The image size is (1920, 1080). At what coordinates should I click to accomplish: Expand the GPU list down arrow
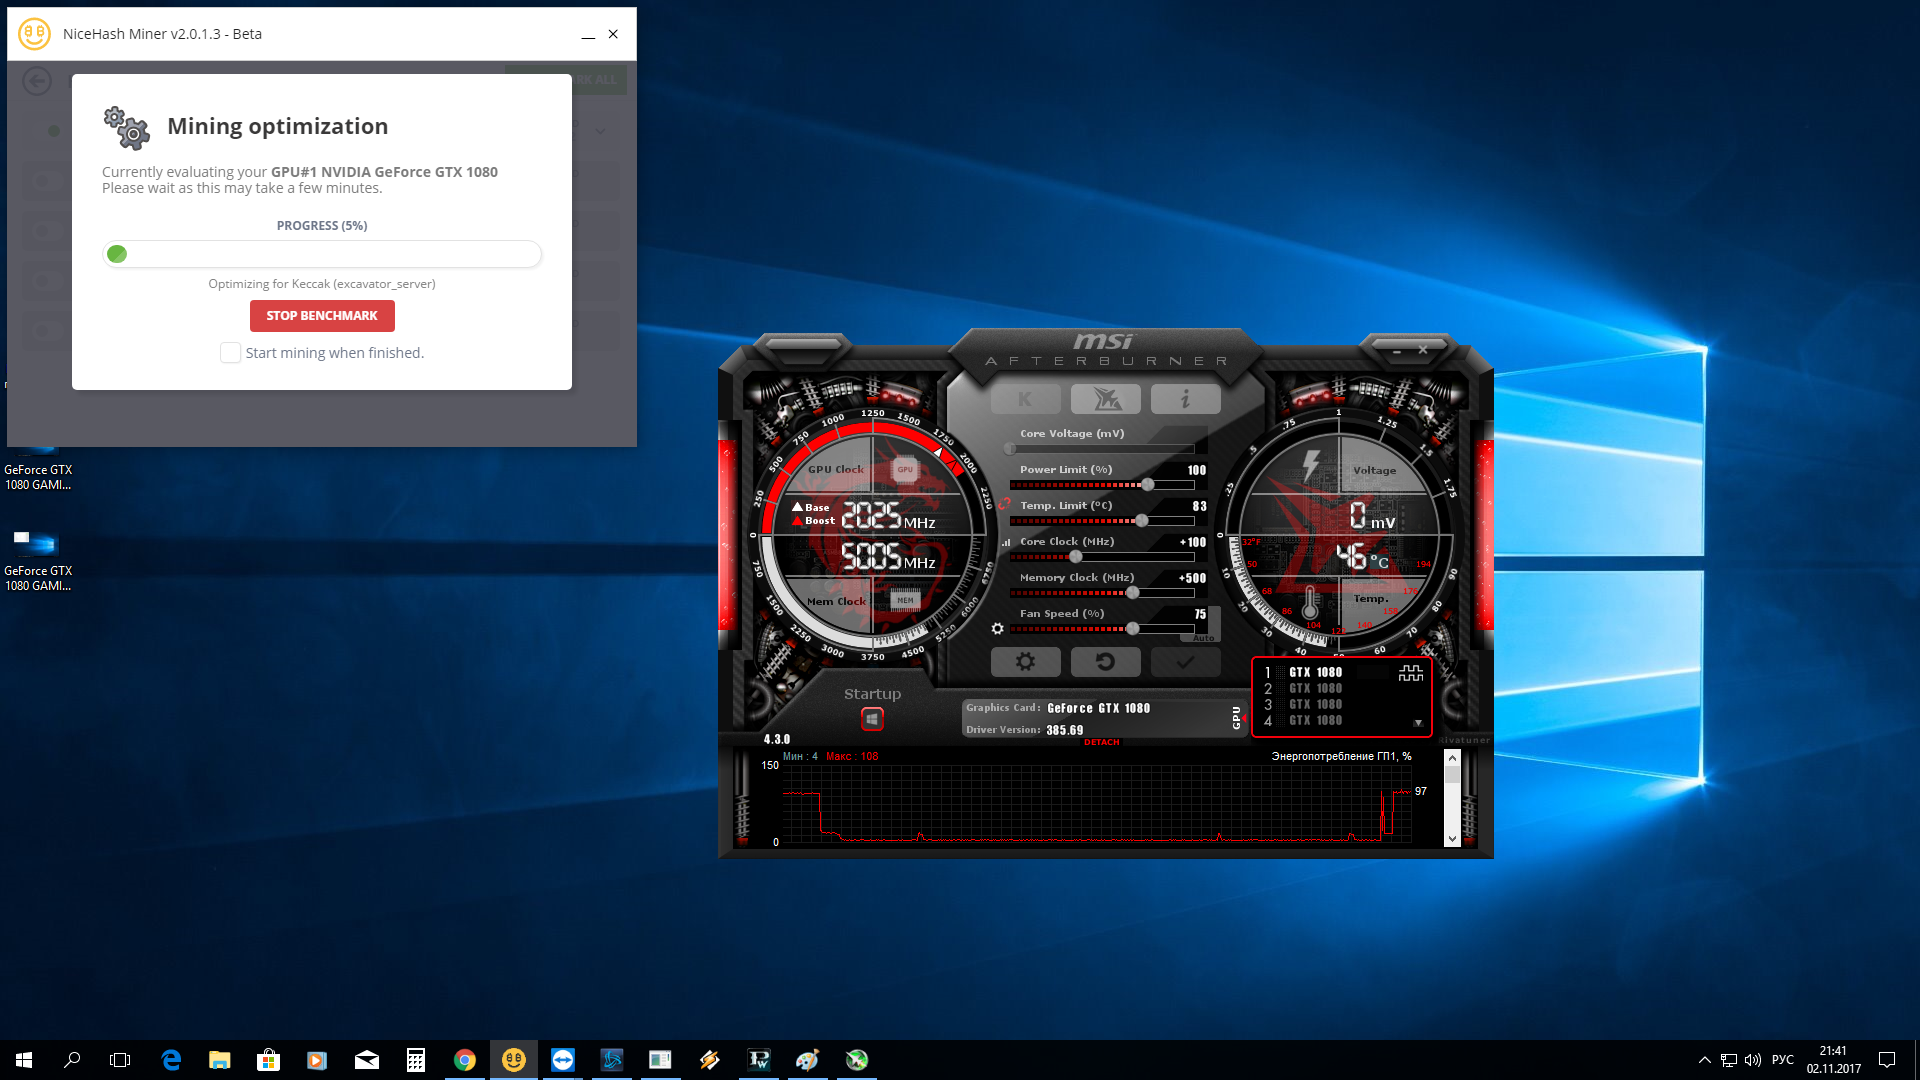point(1417,723)
